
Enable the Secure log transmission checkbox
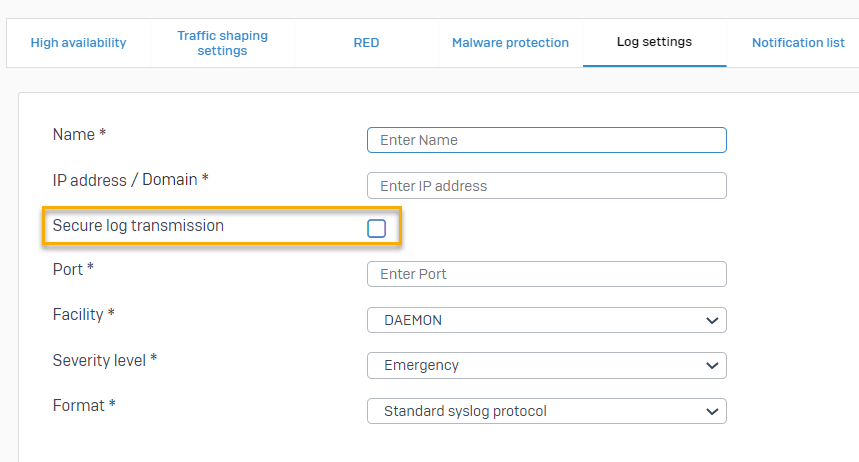(376, 228)
